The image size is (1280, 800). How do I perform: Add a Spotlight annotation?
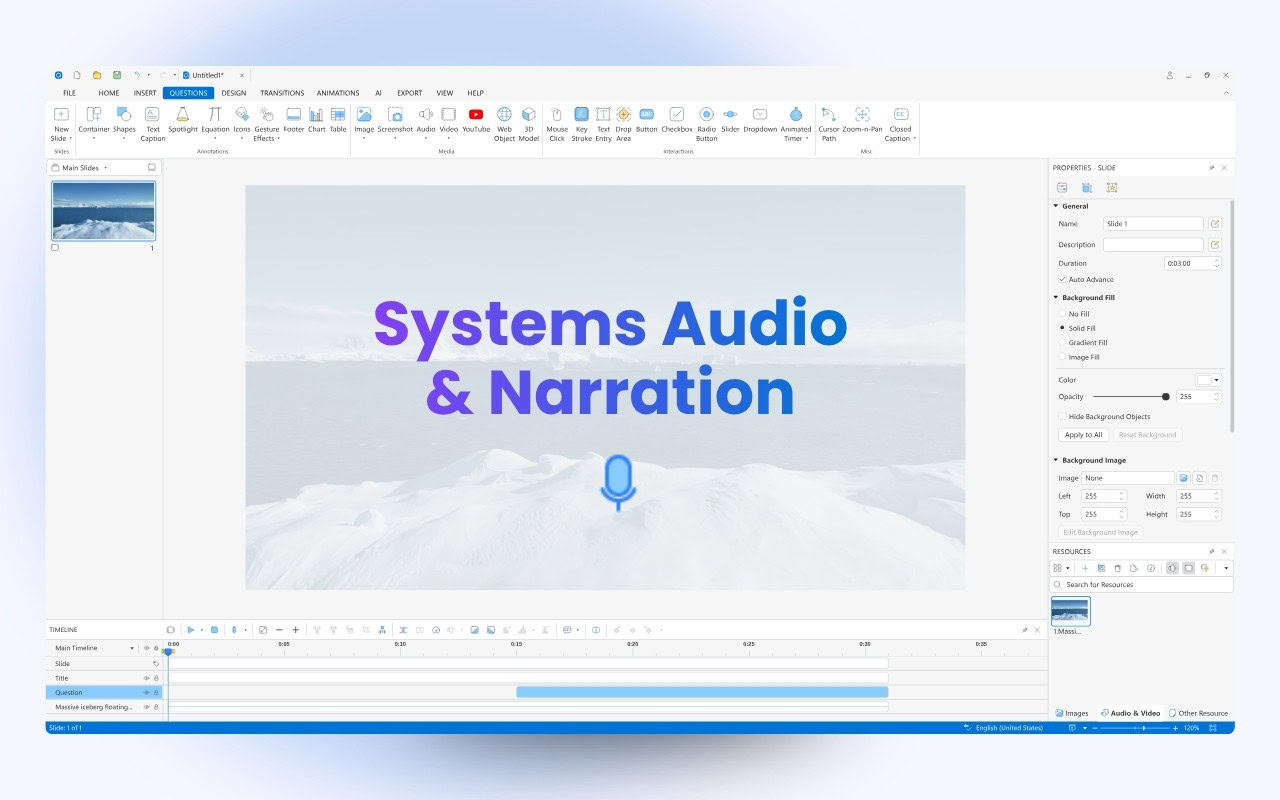[x=182, y=121]
